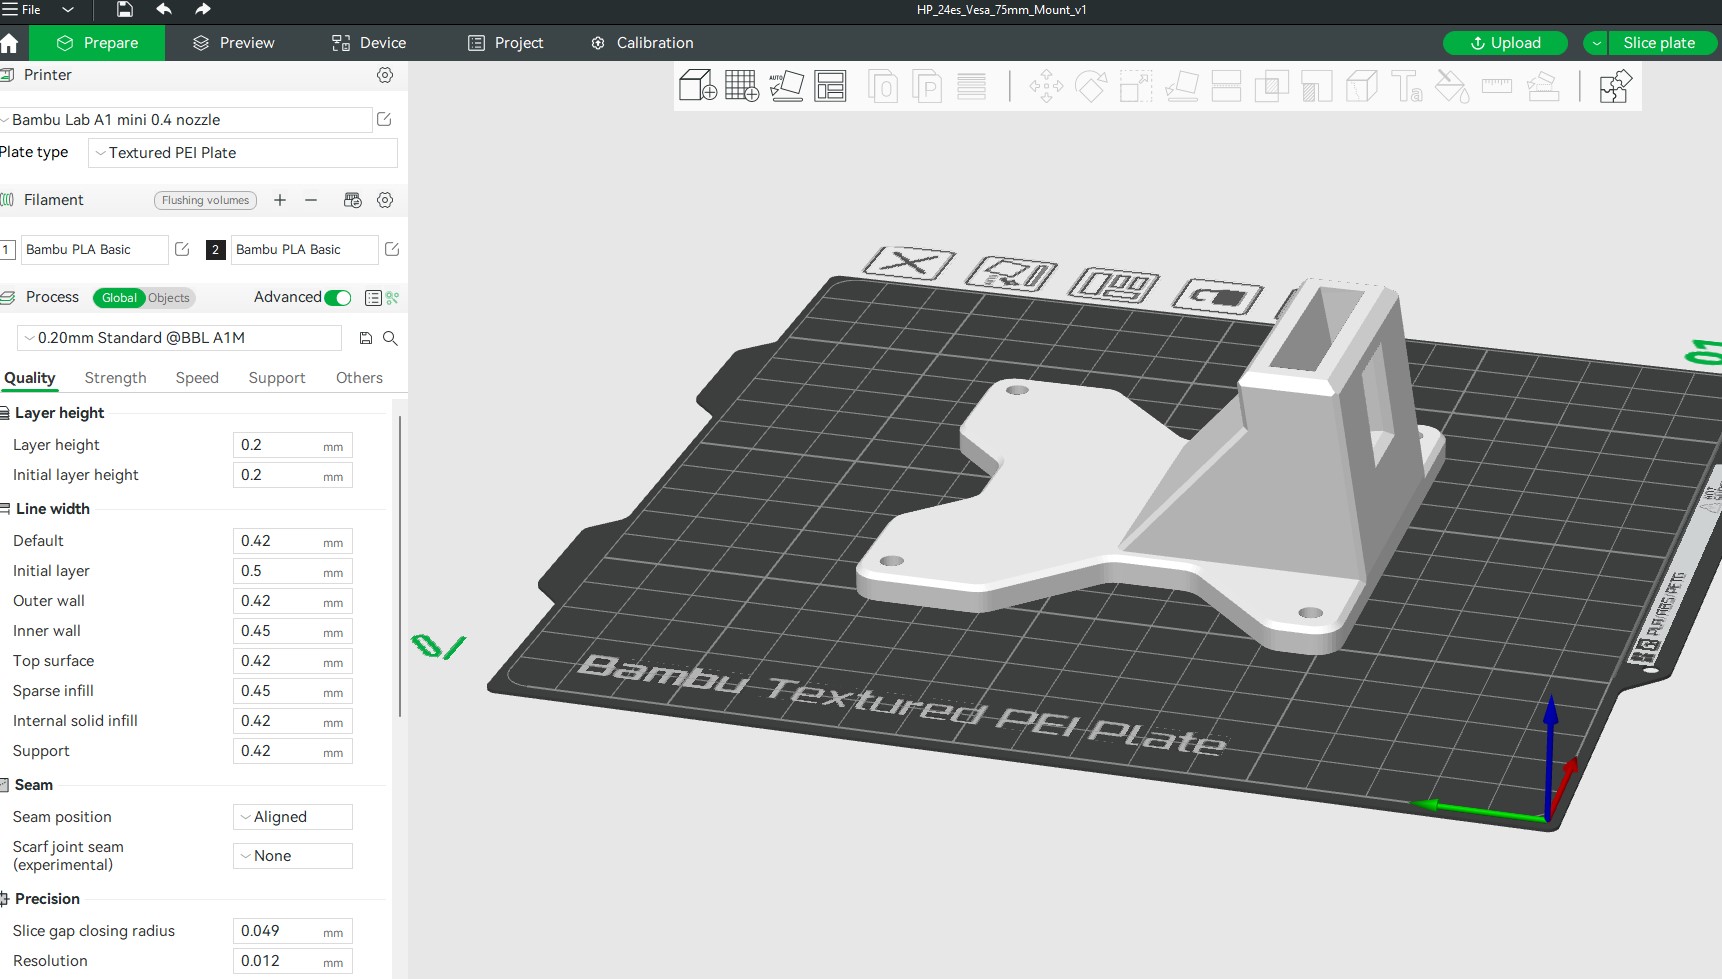The height and width of the screenshot is (979, 1722).
Task: Open printer settings gear icon
Action: click(x=385, y=75)
